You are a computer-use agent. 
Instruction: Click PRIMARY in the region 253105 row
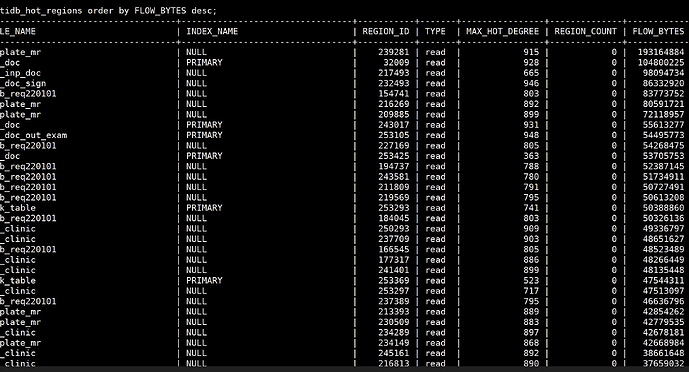pos(204,135)
